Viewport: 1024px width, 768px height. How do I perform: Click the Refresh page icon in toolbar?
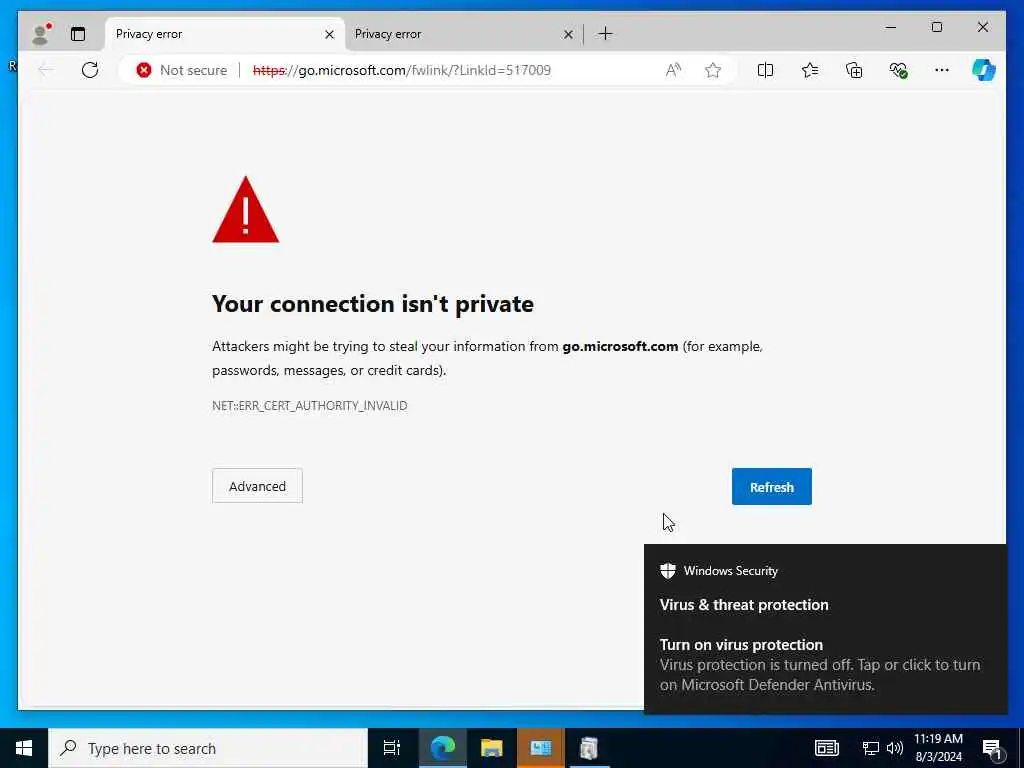[90, 70]
